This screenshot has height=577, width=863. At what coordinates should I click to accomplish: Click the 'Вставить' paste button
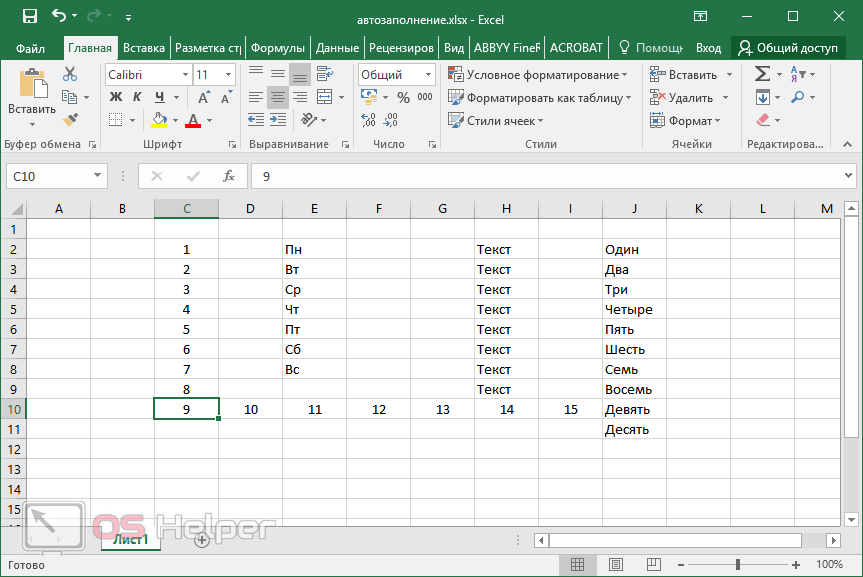click(32, 96)
